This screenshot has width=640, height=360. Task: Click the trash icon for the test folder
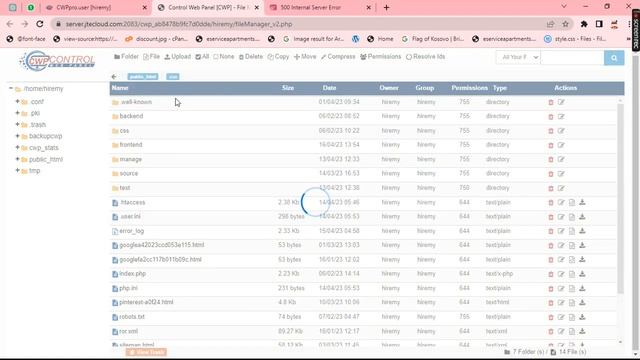click(551, 188)
